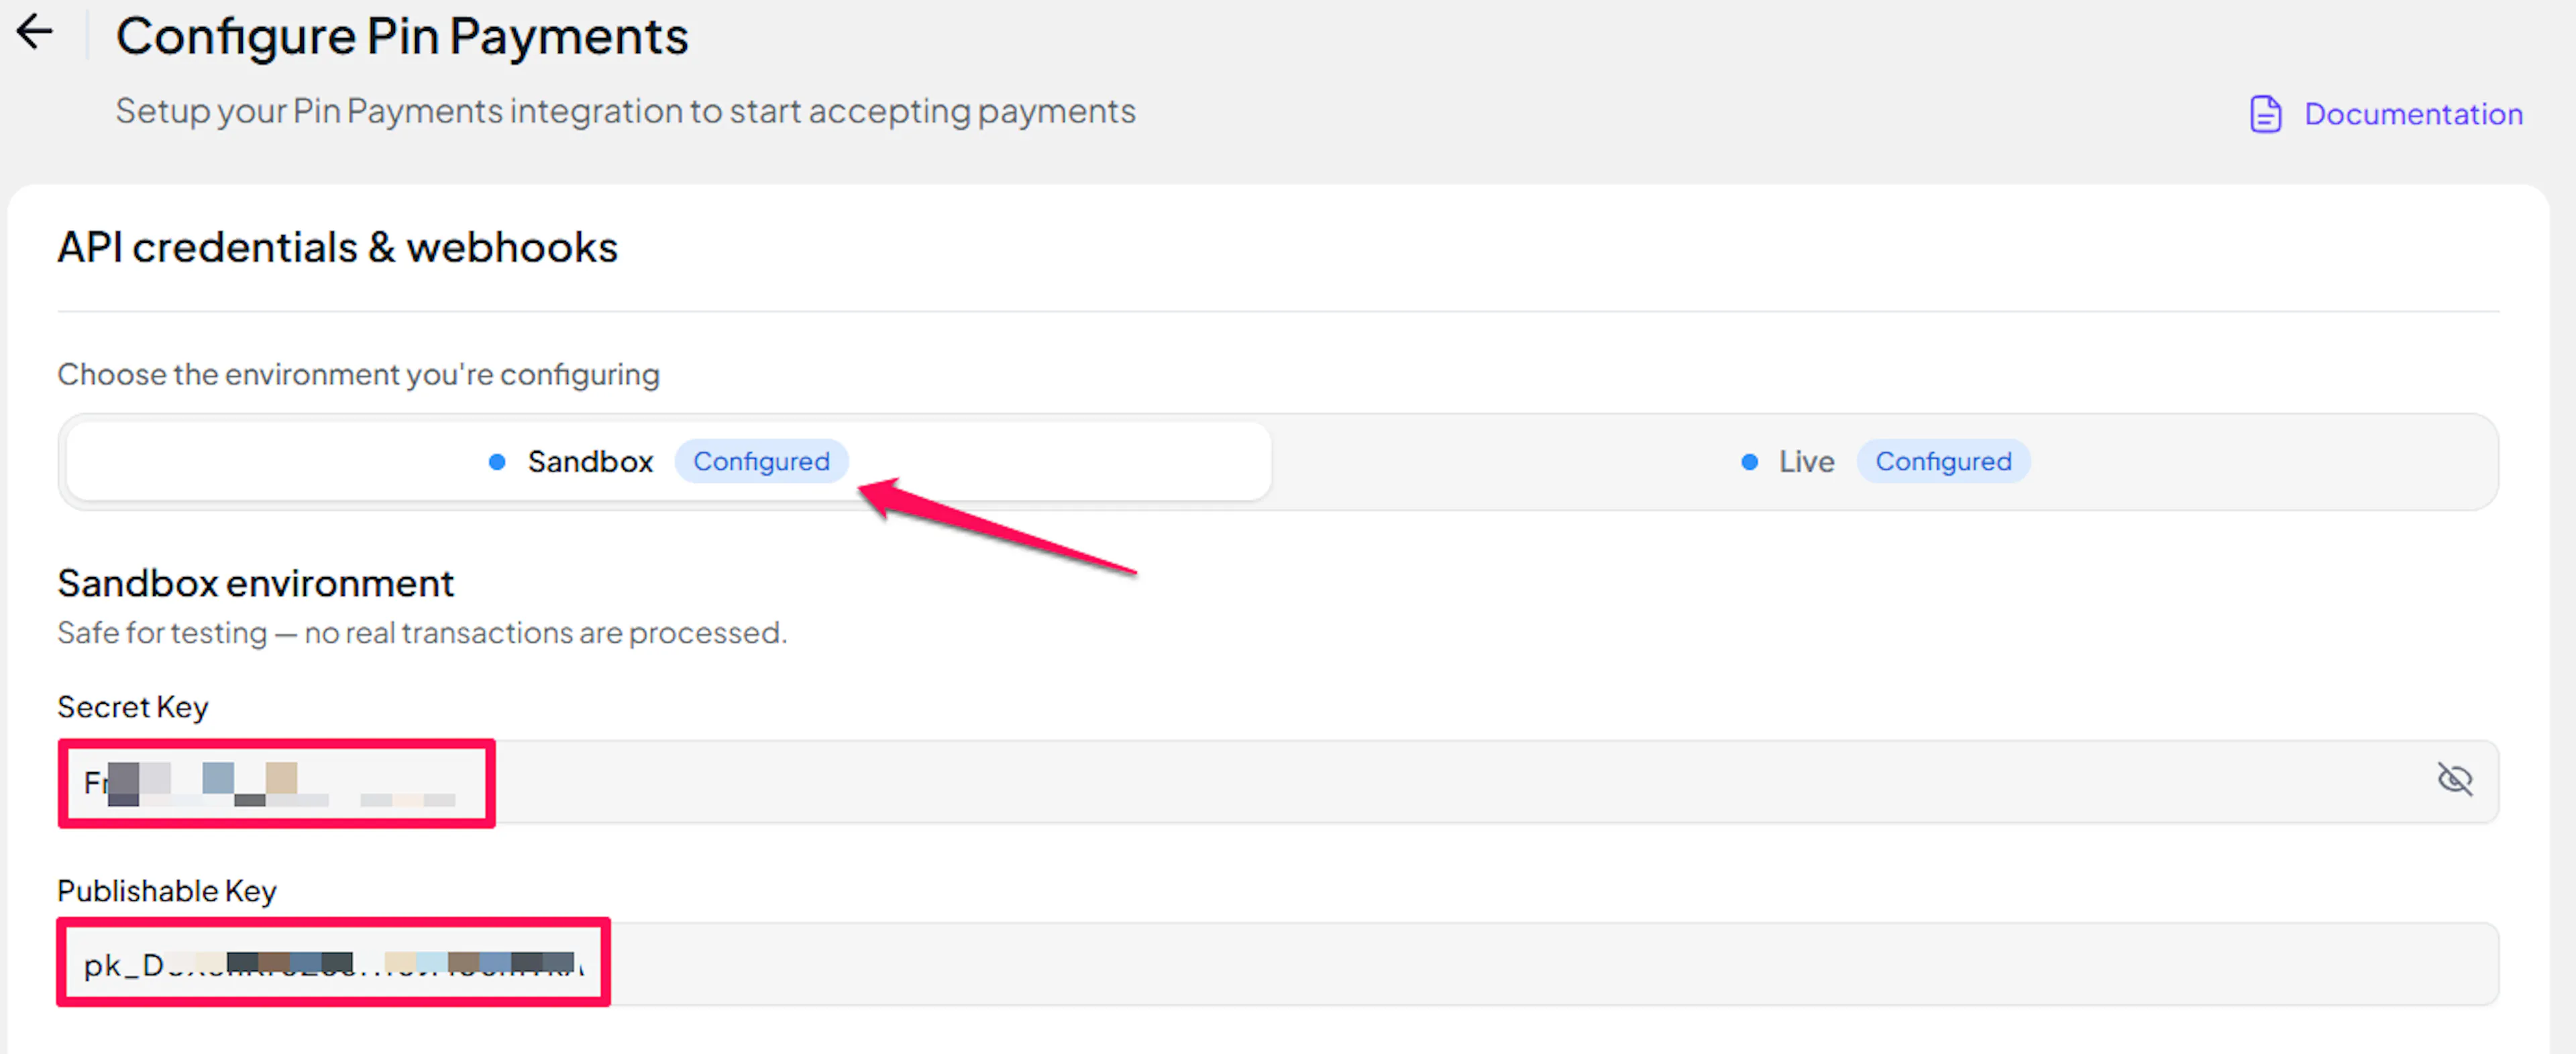Viewport: 2576px width, 1054px height.
Task: Click the Configured badge next to Sandbox
Action: (761, 461)
